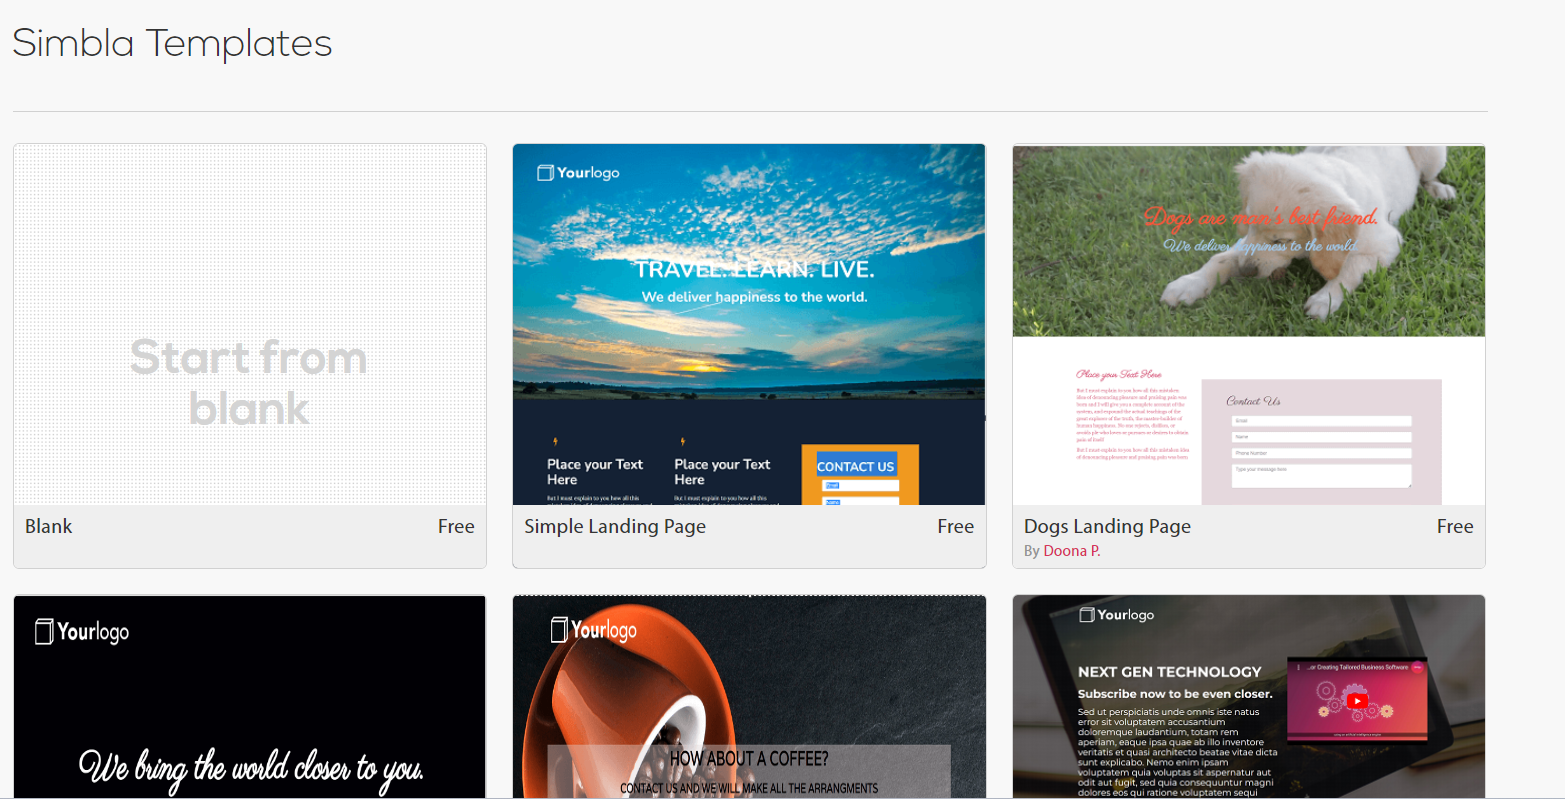This screenshot has height=799, width=1565.
Task: Click the 'We deliver happiness to the world.' tagline in Simple Landing Page preview
Action: [x=755, y=297]
